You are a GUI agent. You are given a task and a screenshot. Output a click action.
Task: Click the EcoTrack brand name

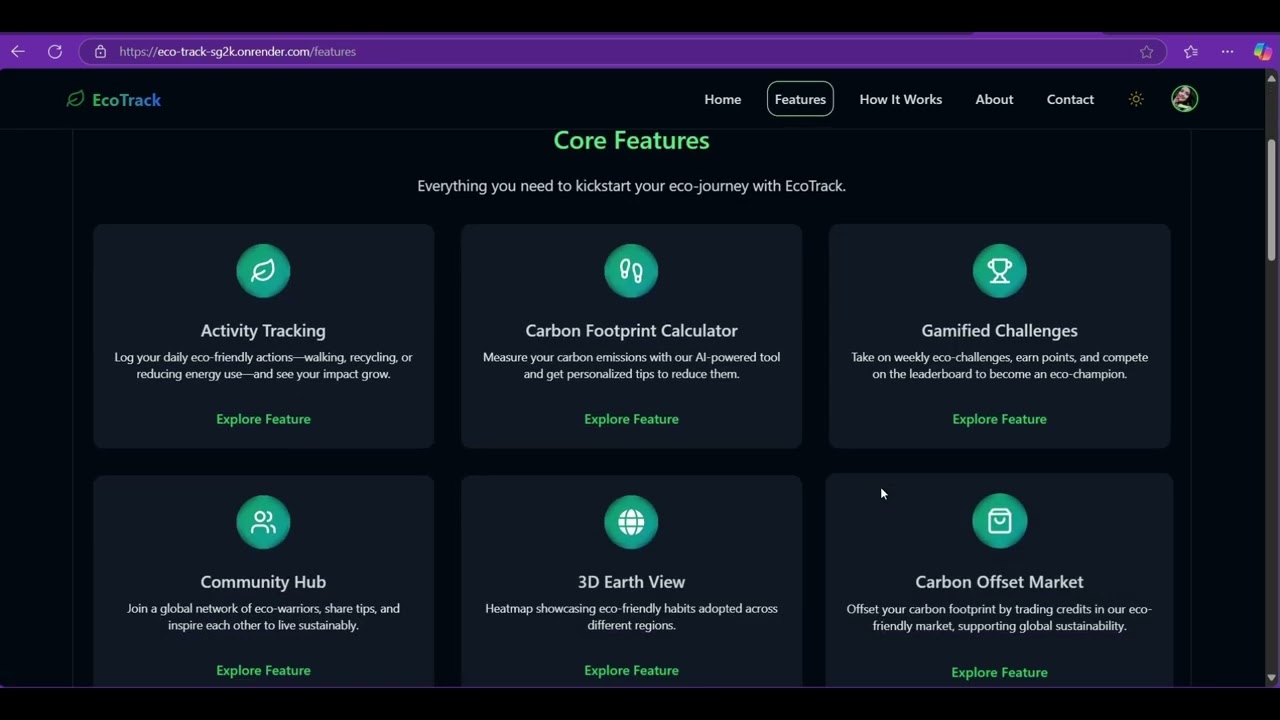126,99
